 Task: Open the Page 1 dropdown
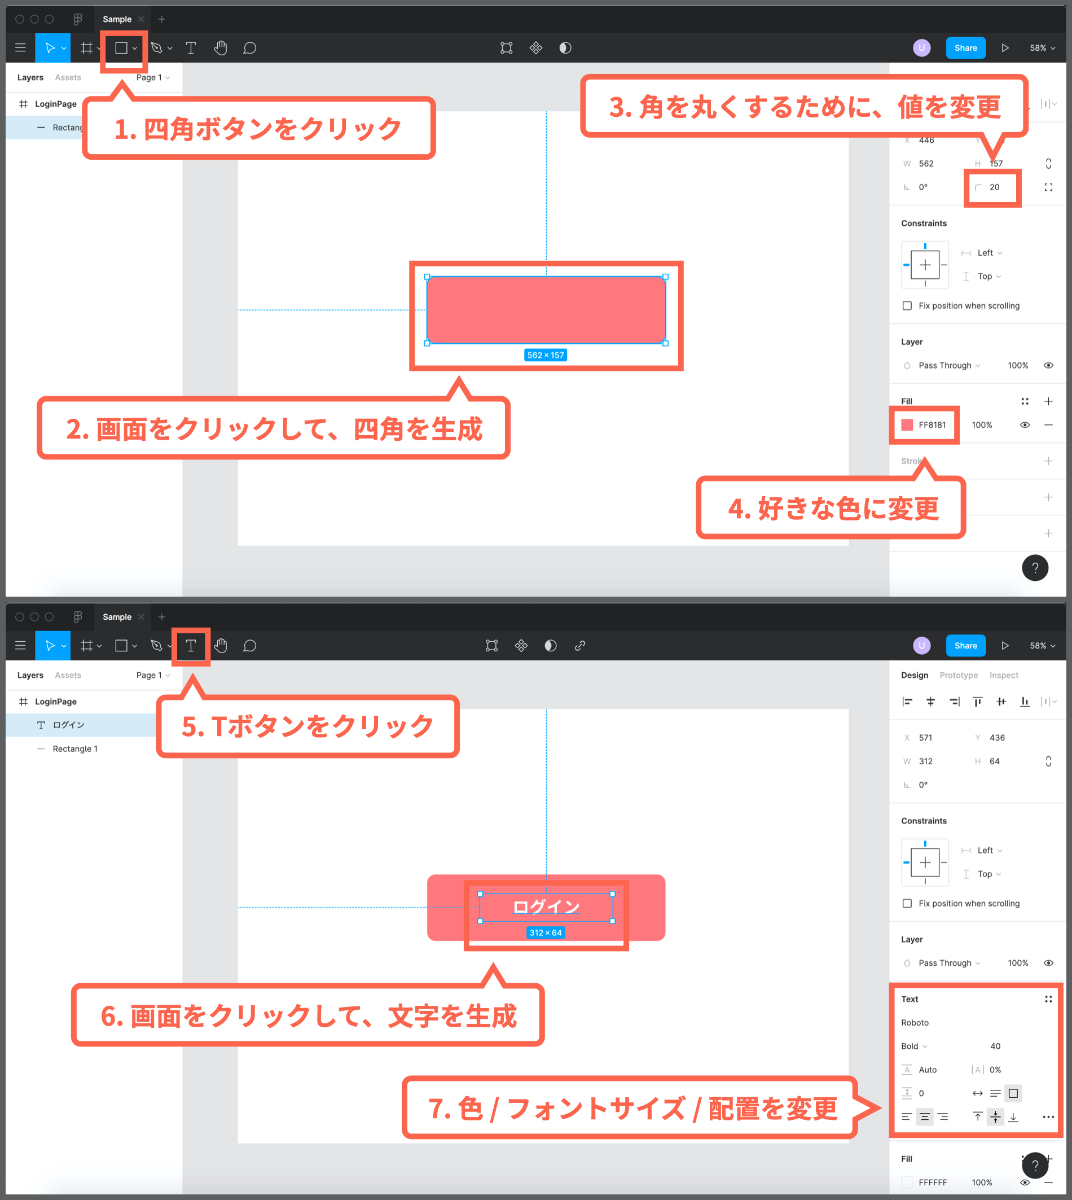click(152, 77)
